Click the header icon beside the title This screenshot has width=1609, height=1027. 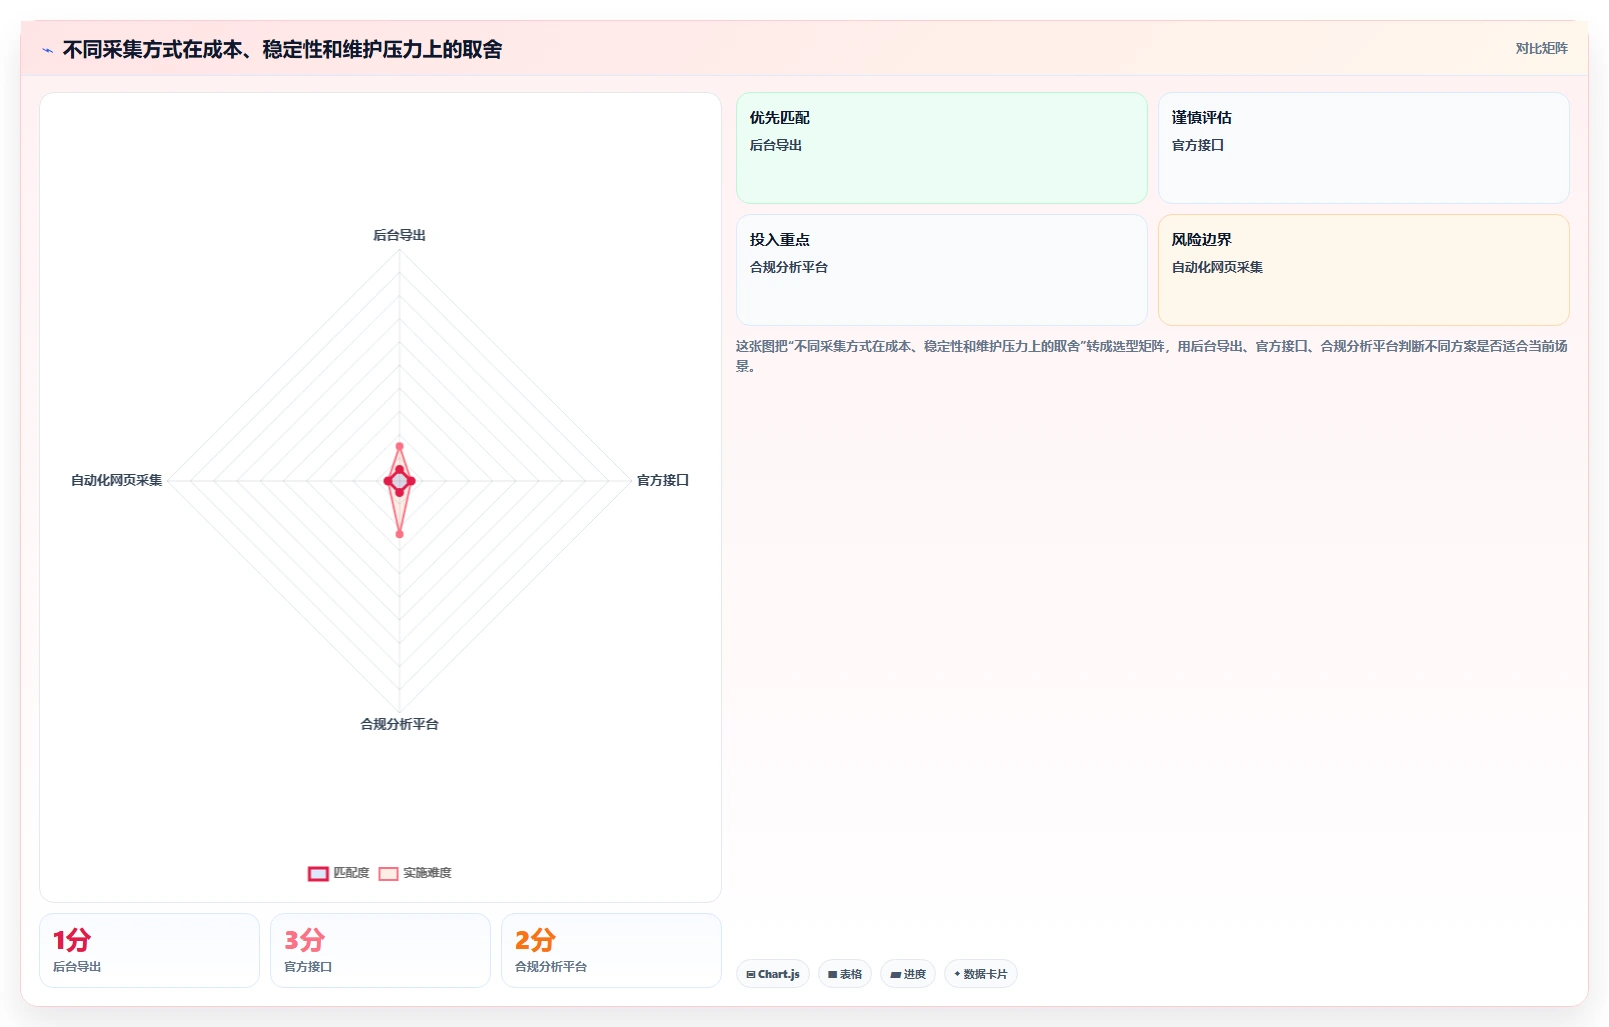click(47, 50)
